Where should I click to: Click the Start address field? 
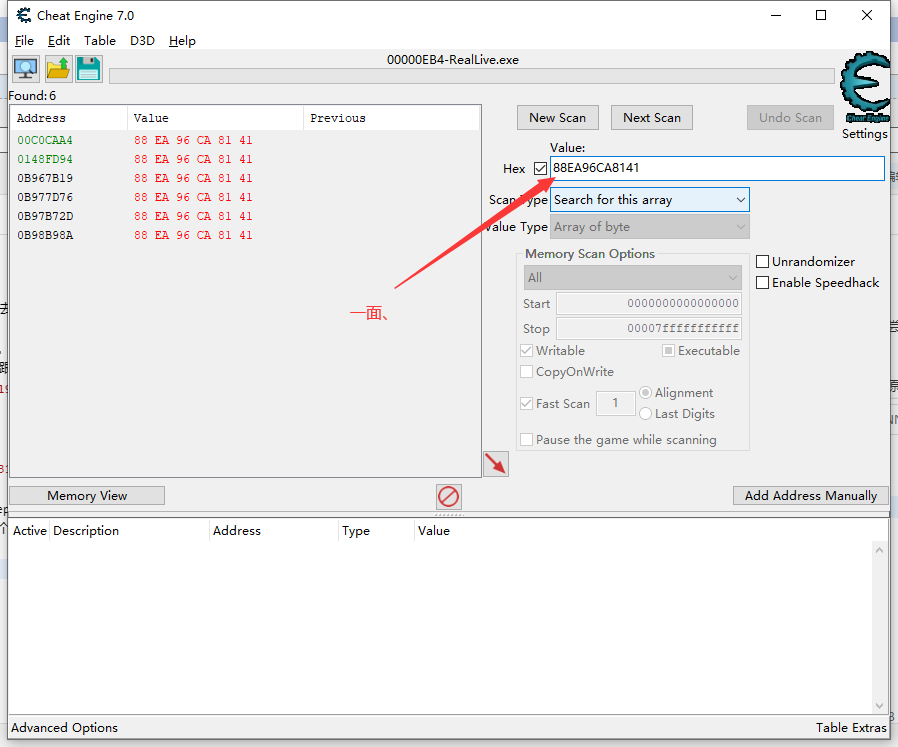(649, 303)
